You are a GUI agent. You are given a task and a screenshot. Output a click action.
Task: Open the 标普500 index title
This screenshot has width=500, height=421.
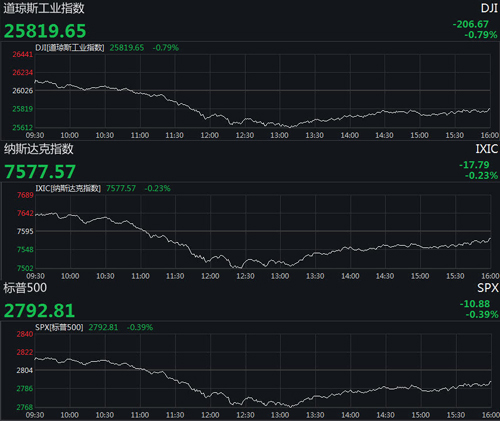pyautogui.click(x=25, y=288)
